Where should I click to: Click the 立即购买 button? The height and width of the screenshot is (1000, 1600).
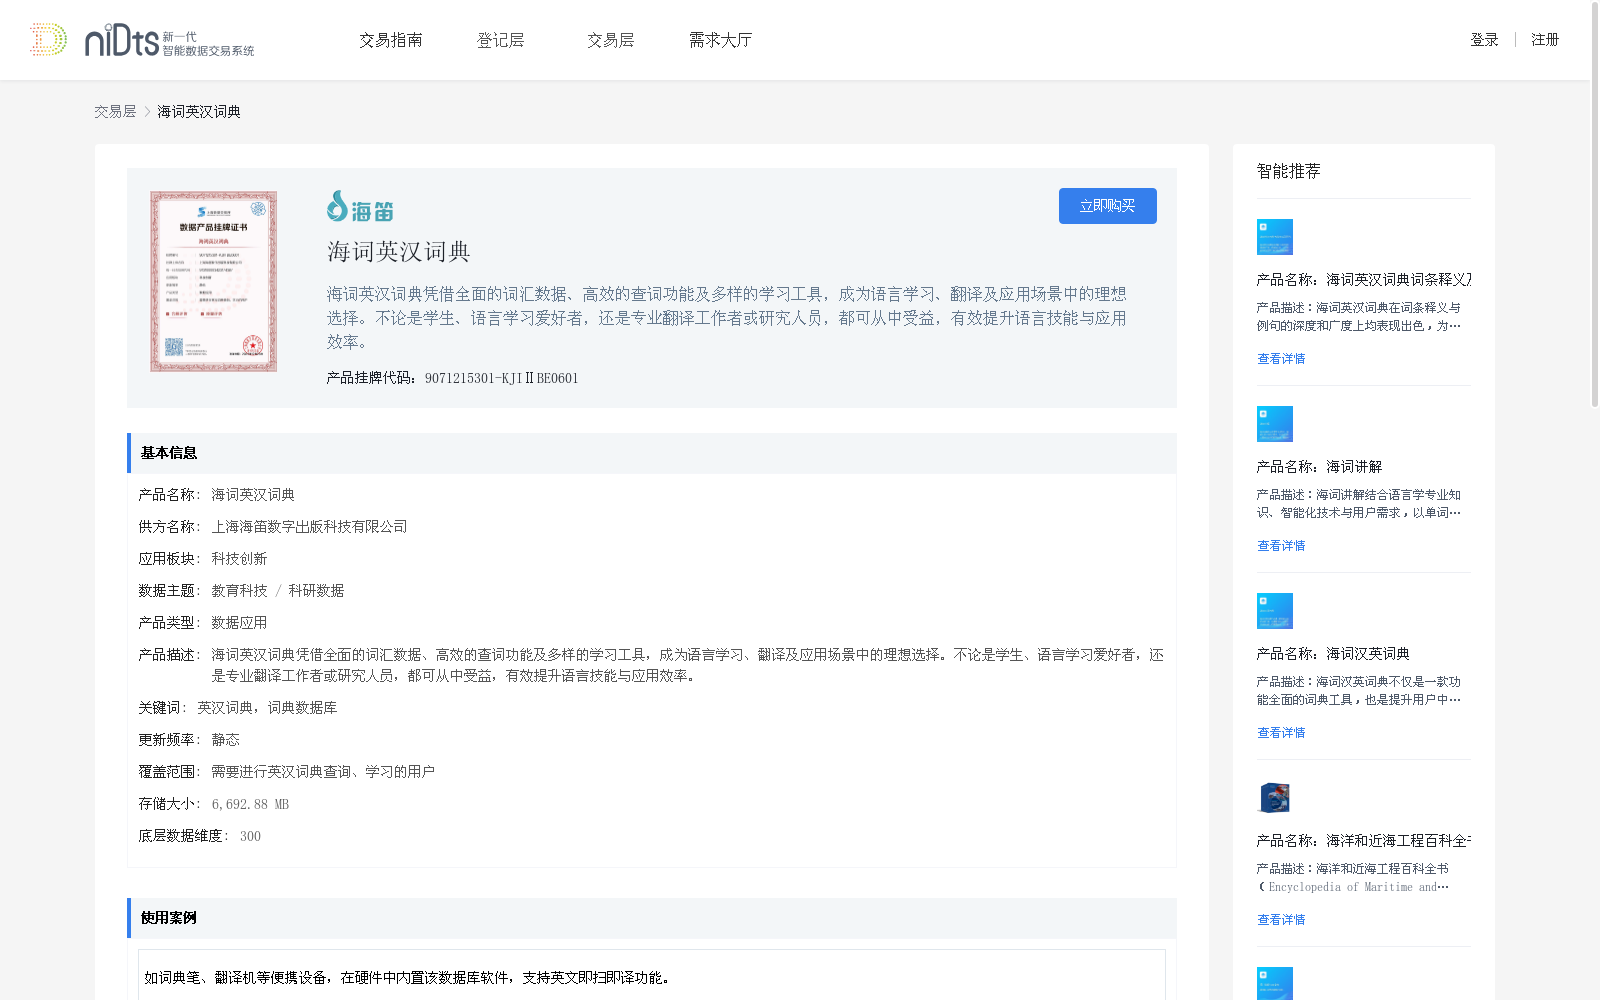[1108, 206]
